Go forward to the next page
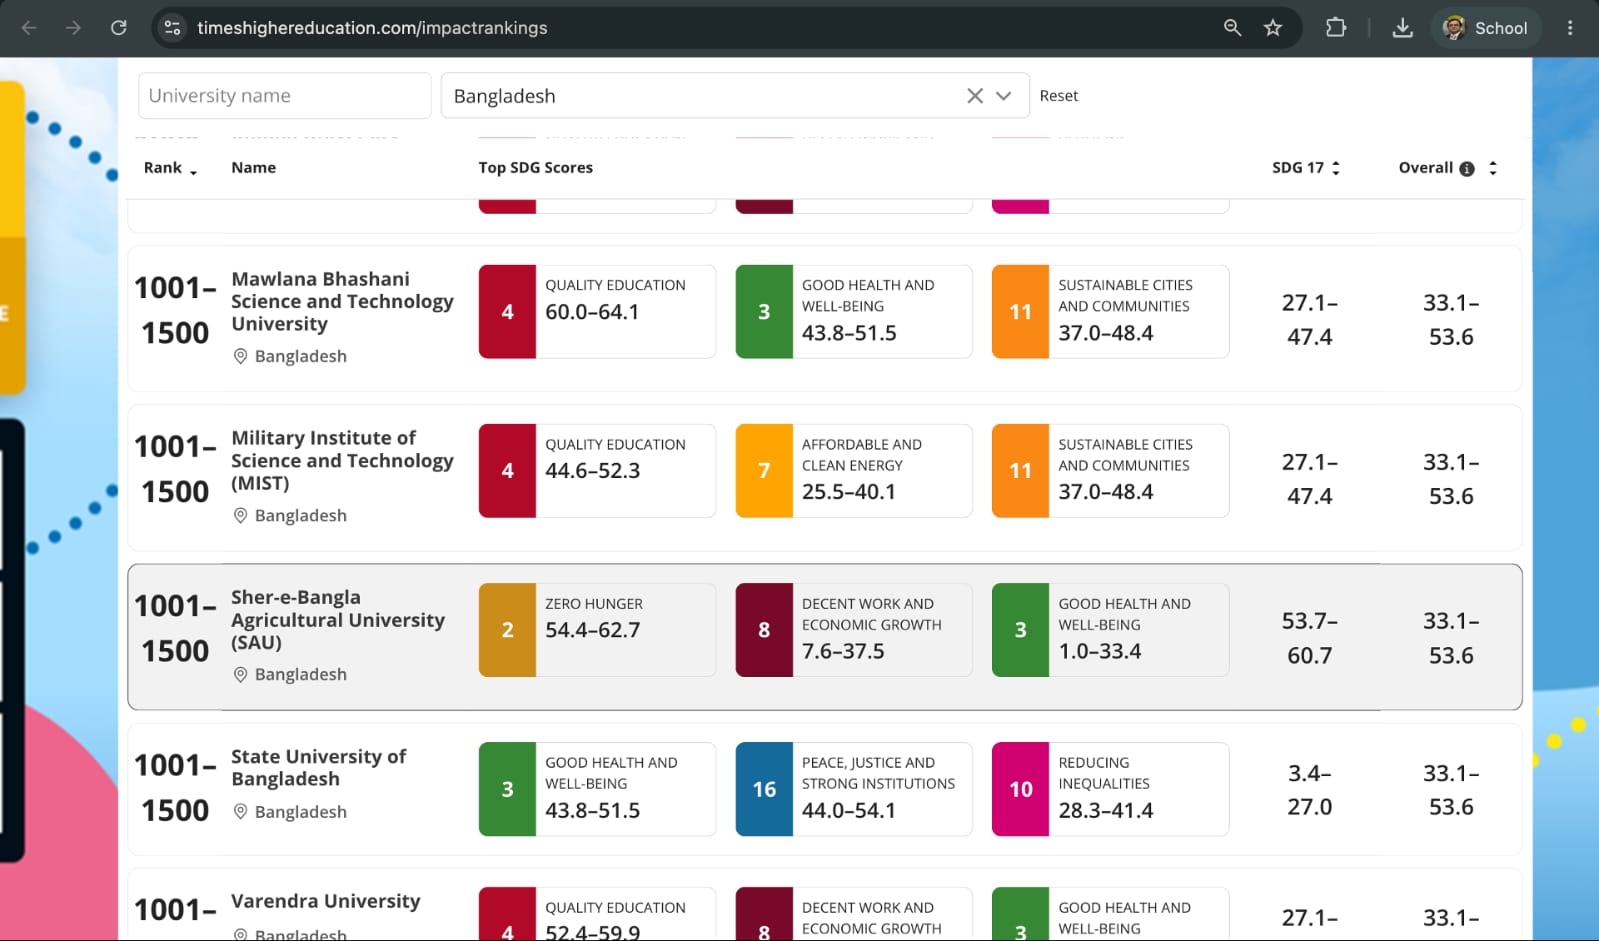This screenshot has height=941, width=1599. click(x=73, y=28)
